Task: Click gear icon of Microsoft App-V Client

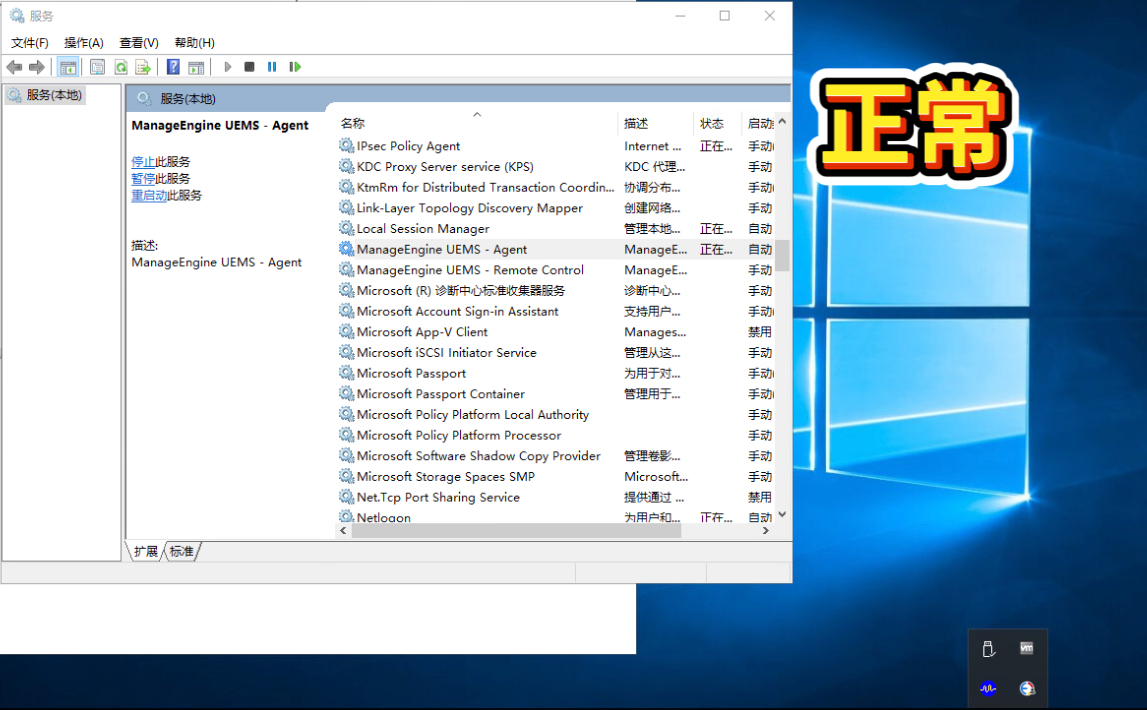Action: point(347,331)
